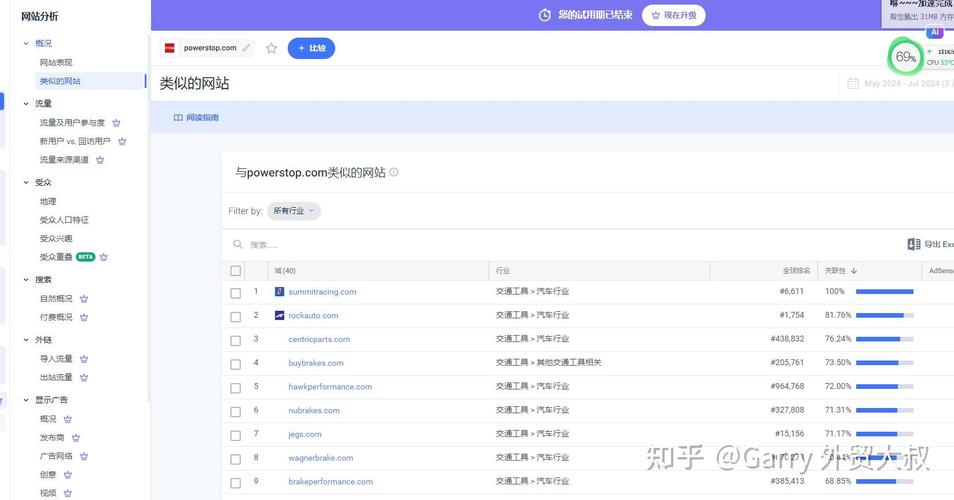Click the search magnifier icon in table
Image resolution: width=954 pixels, height=500 pixels.
coord(238,244)
